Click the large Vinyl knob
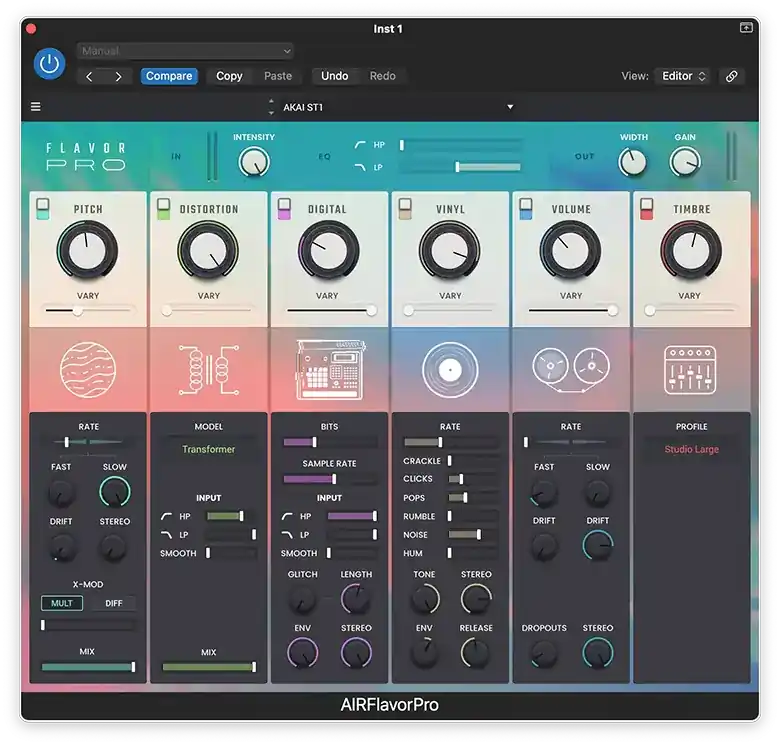Viewport: 780px width, 745px height. pyautogui.click(x=450, y=251)
